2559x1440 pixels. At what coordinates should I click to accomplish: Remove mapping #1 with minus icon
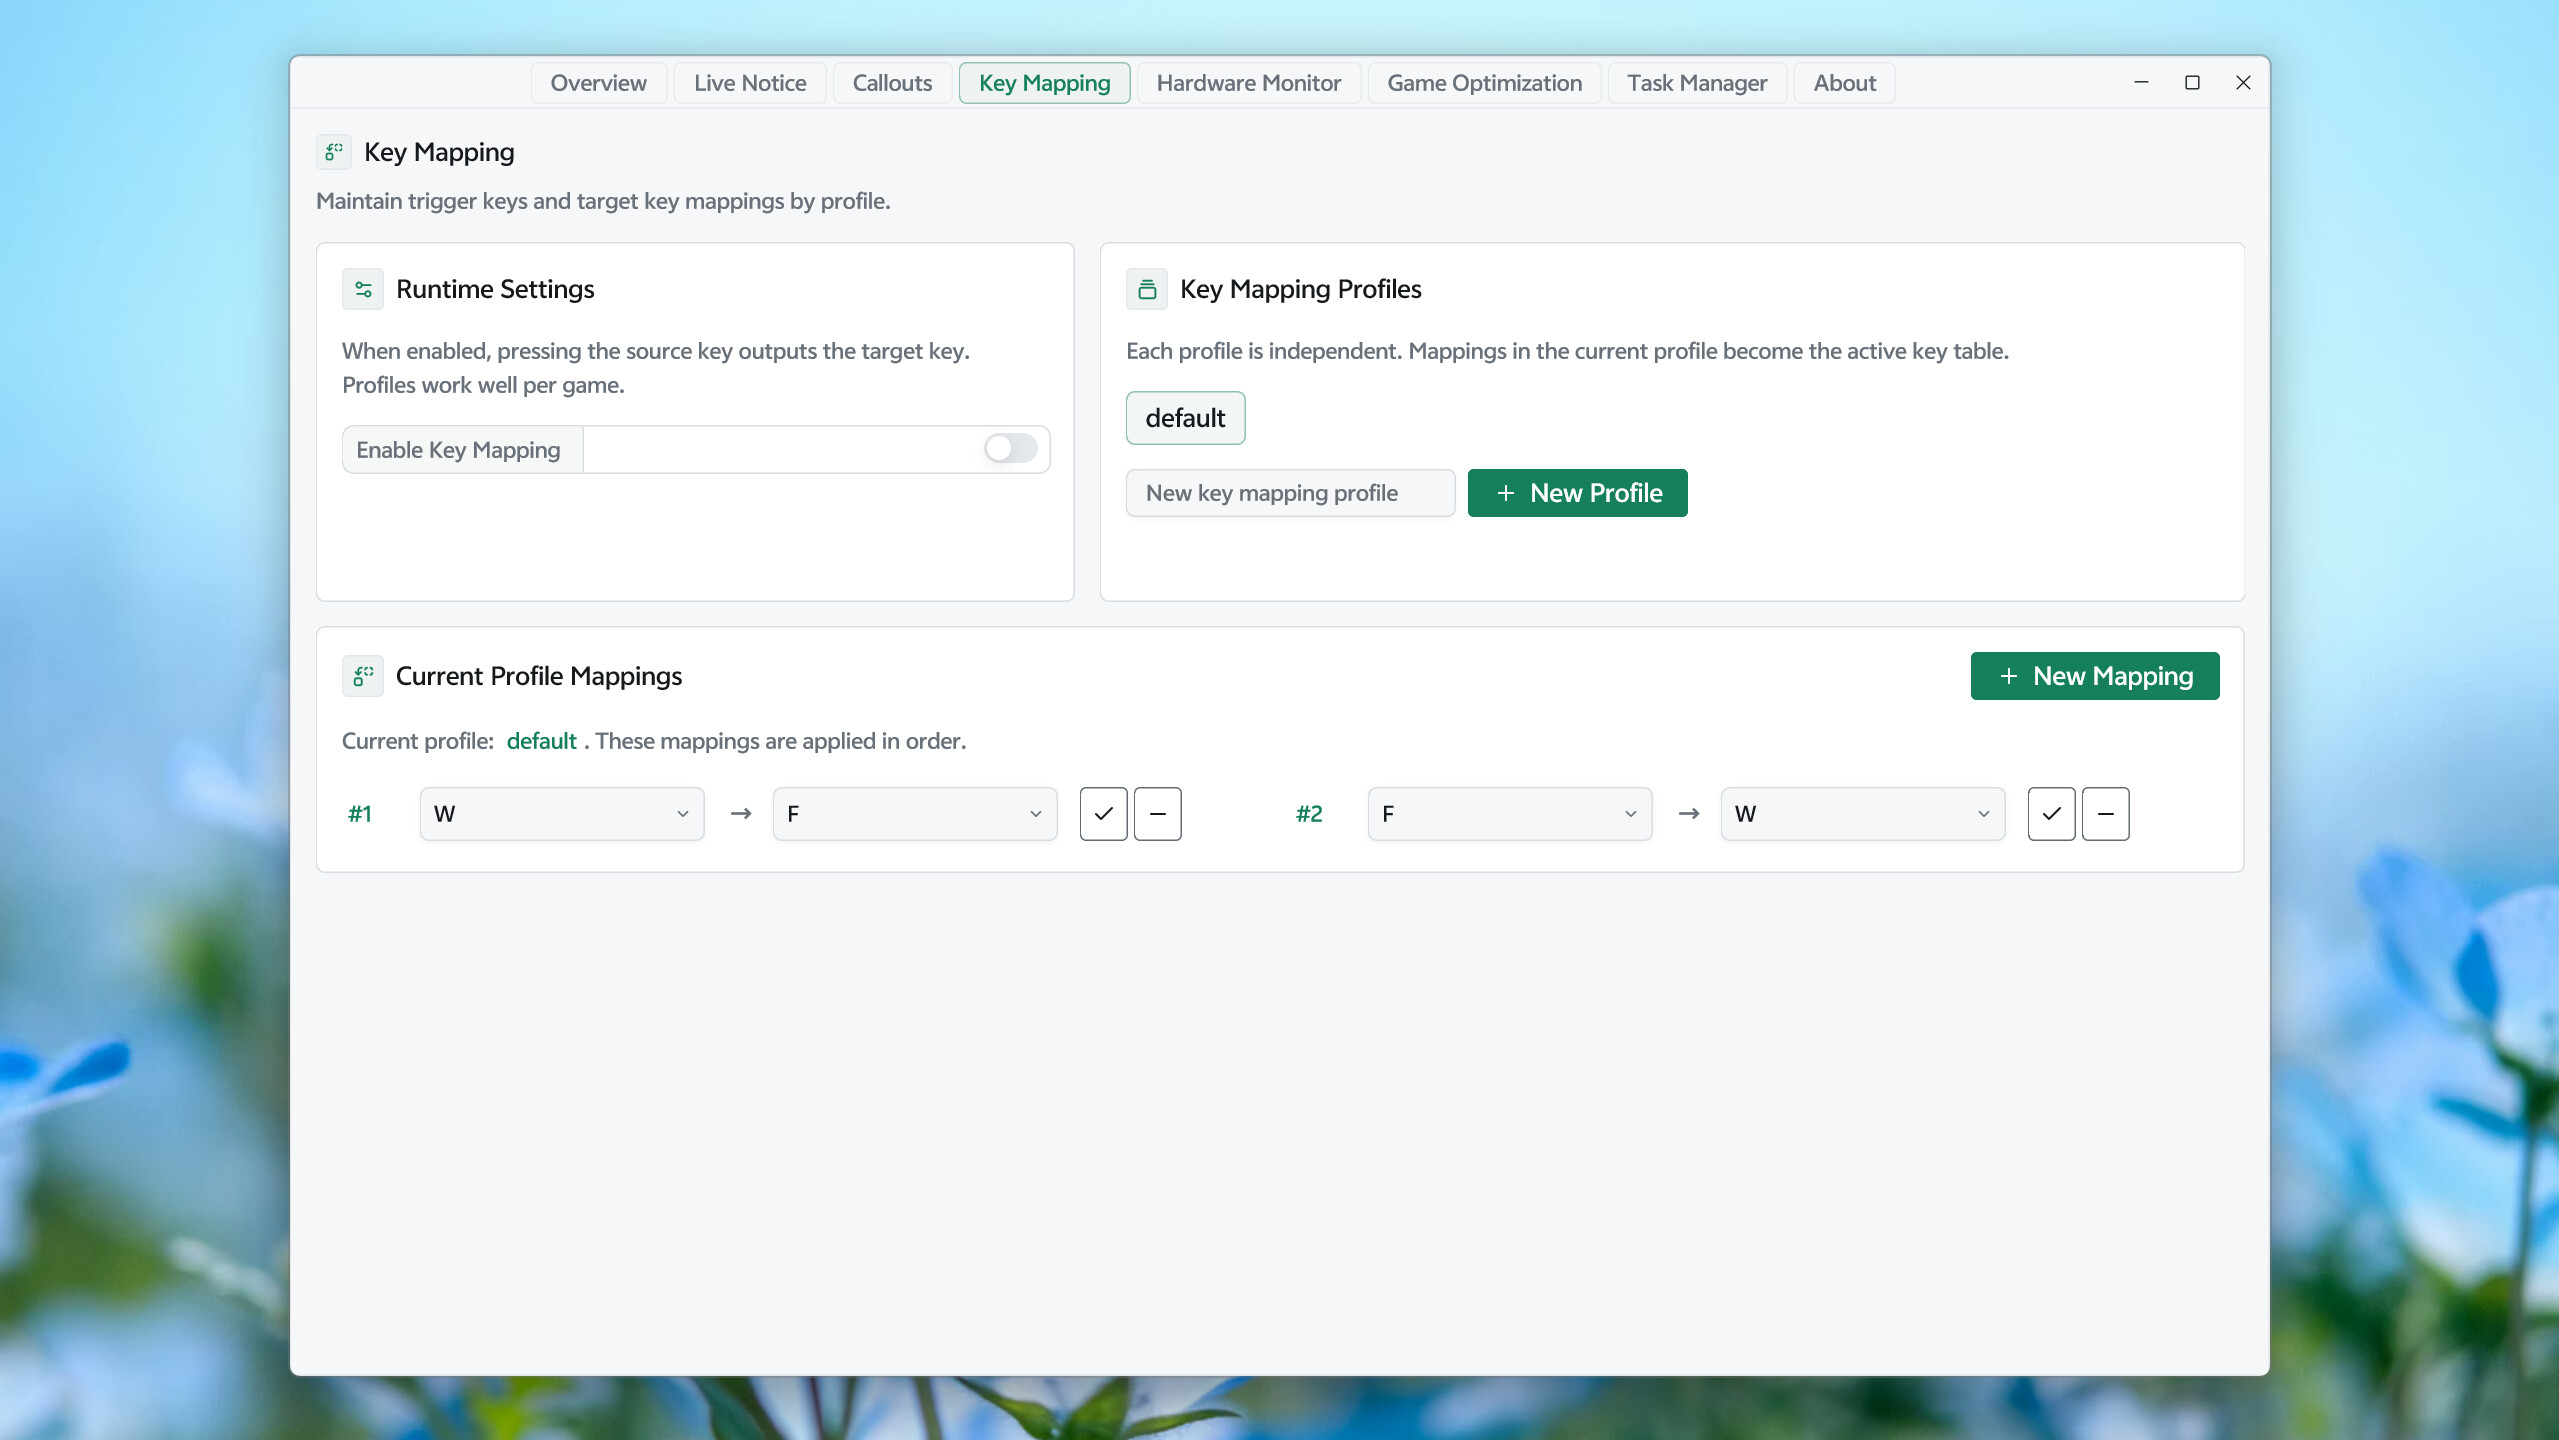coord(1158,814)
